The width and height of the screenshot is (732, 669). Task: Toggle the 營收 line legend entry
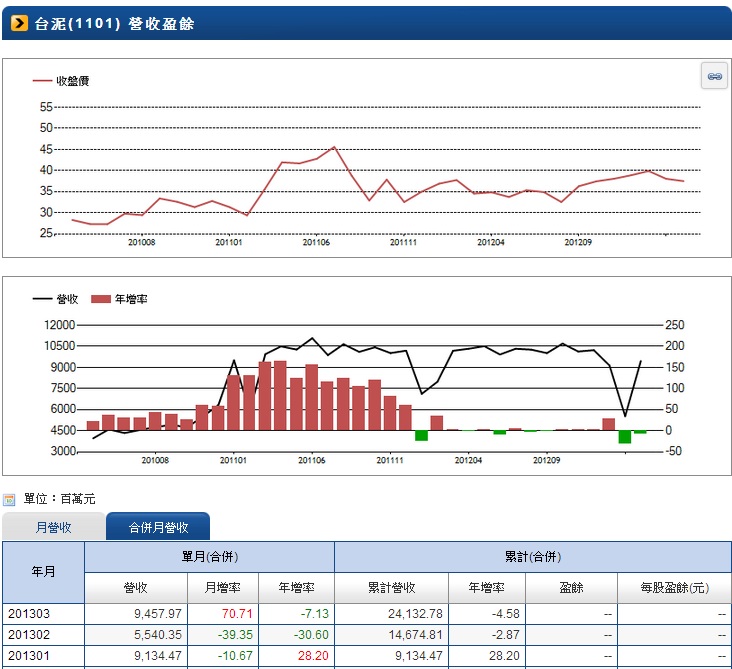pyautogui.click(x=55, y=299)
